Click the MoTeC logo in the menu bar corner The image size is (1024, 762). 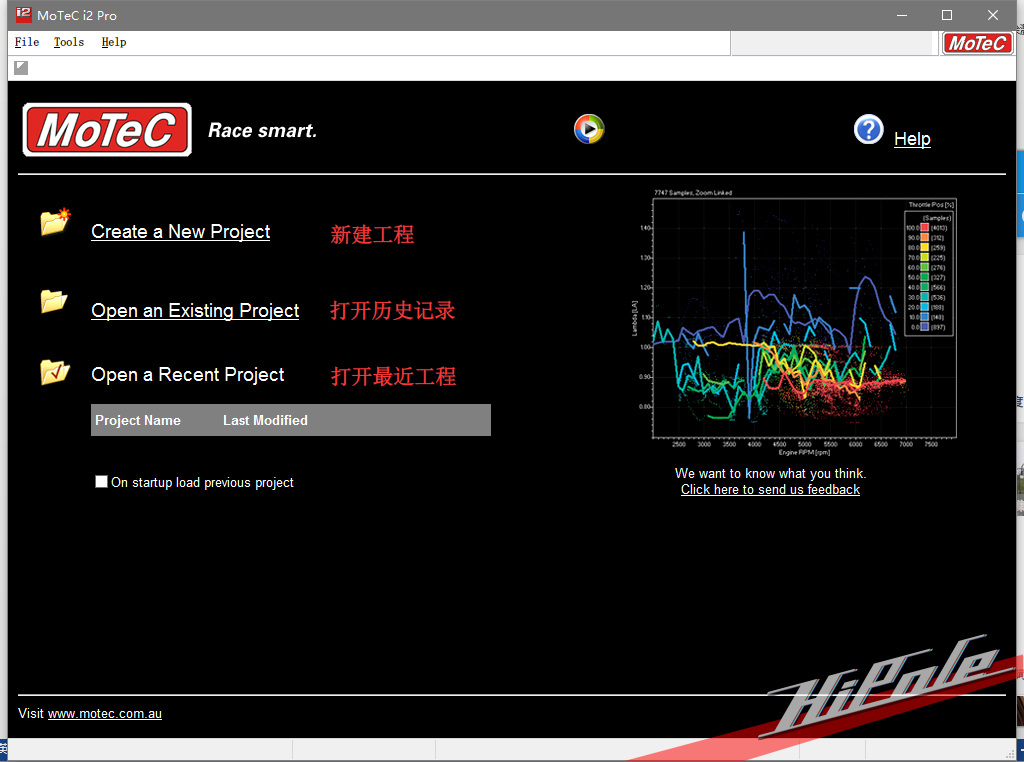point(977,44)
